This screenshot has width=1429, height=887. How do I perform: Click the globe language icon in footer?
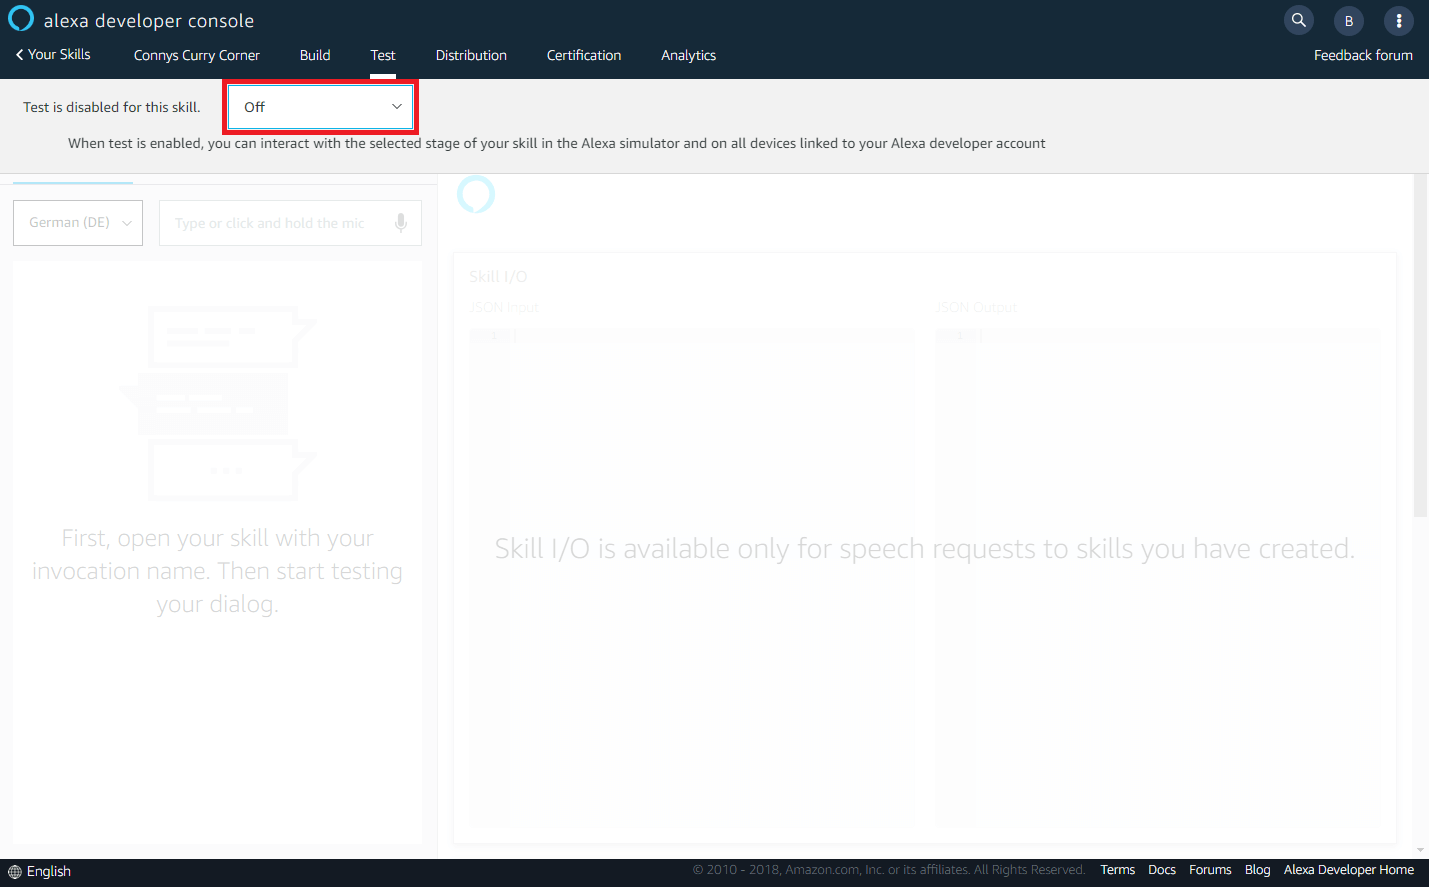[x=15, y=872]
